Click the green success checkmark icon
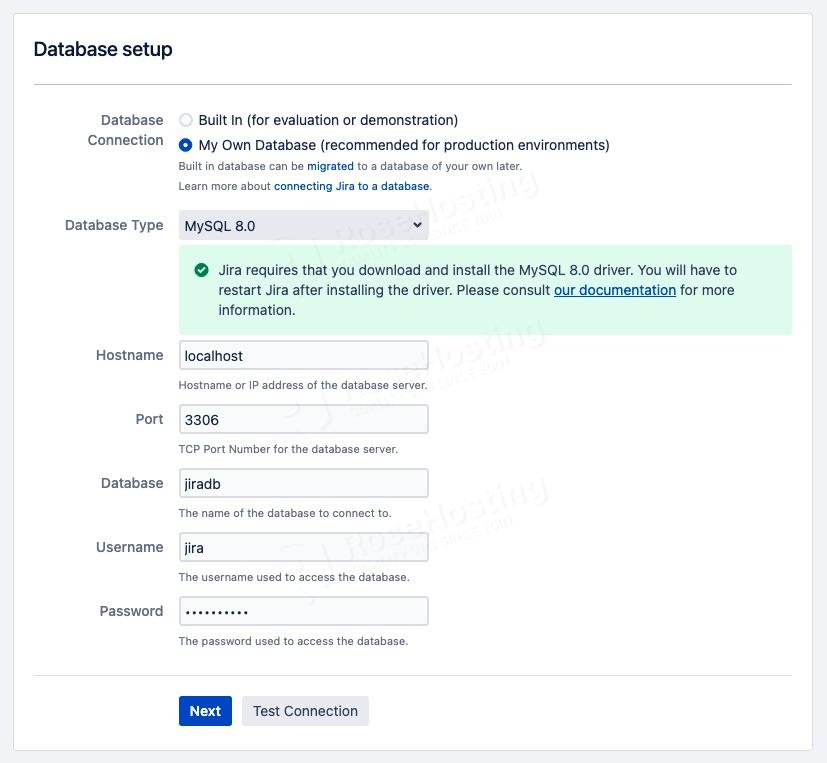This screenshot has height=763, width=827. click(x=201, y=270)
